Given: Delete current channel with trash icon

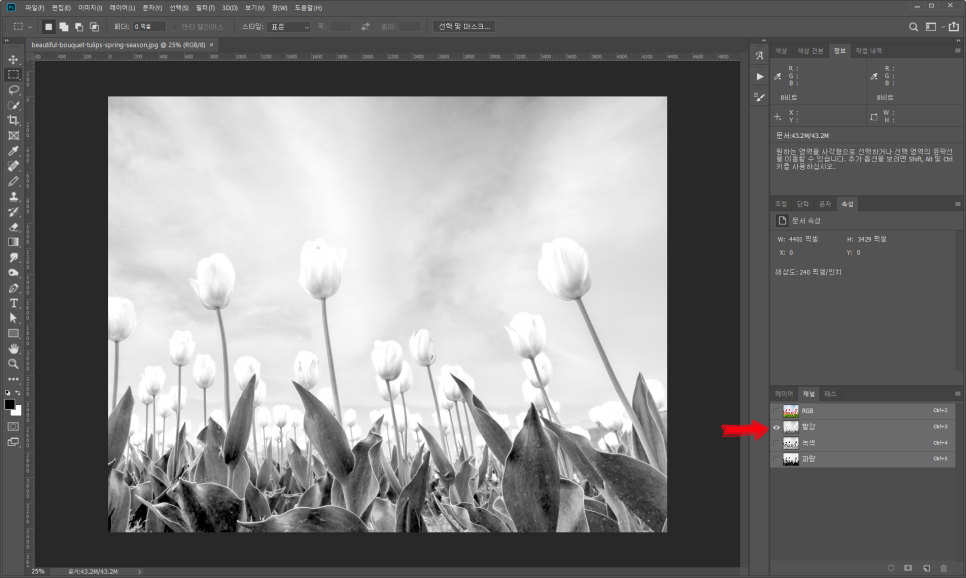Looking at the screenshot, I should tap(943, 567).
